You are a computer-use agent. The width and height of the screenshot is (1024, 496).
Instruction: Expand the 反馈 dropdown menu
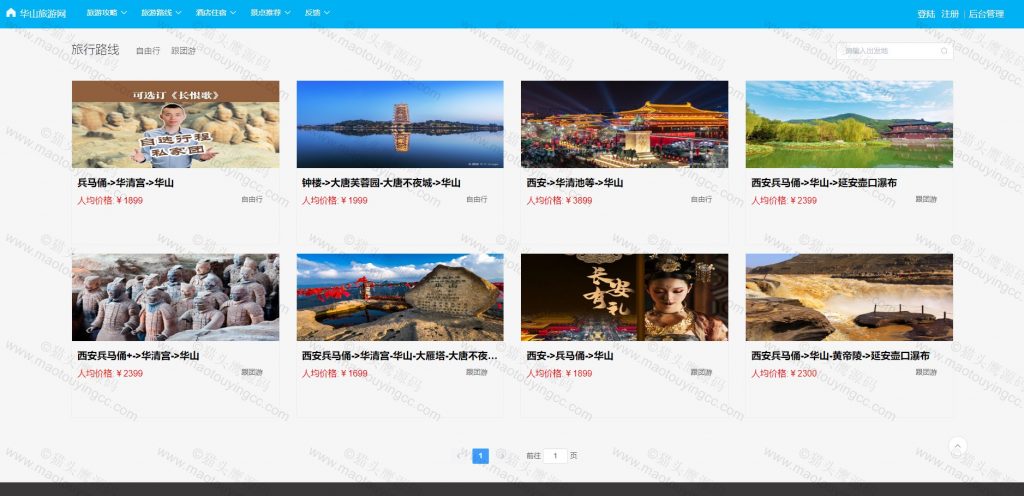tap(317, 13)
